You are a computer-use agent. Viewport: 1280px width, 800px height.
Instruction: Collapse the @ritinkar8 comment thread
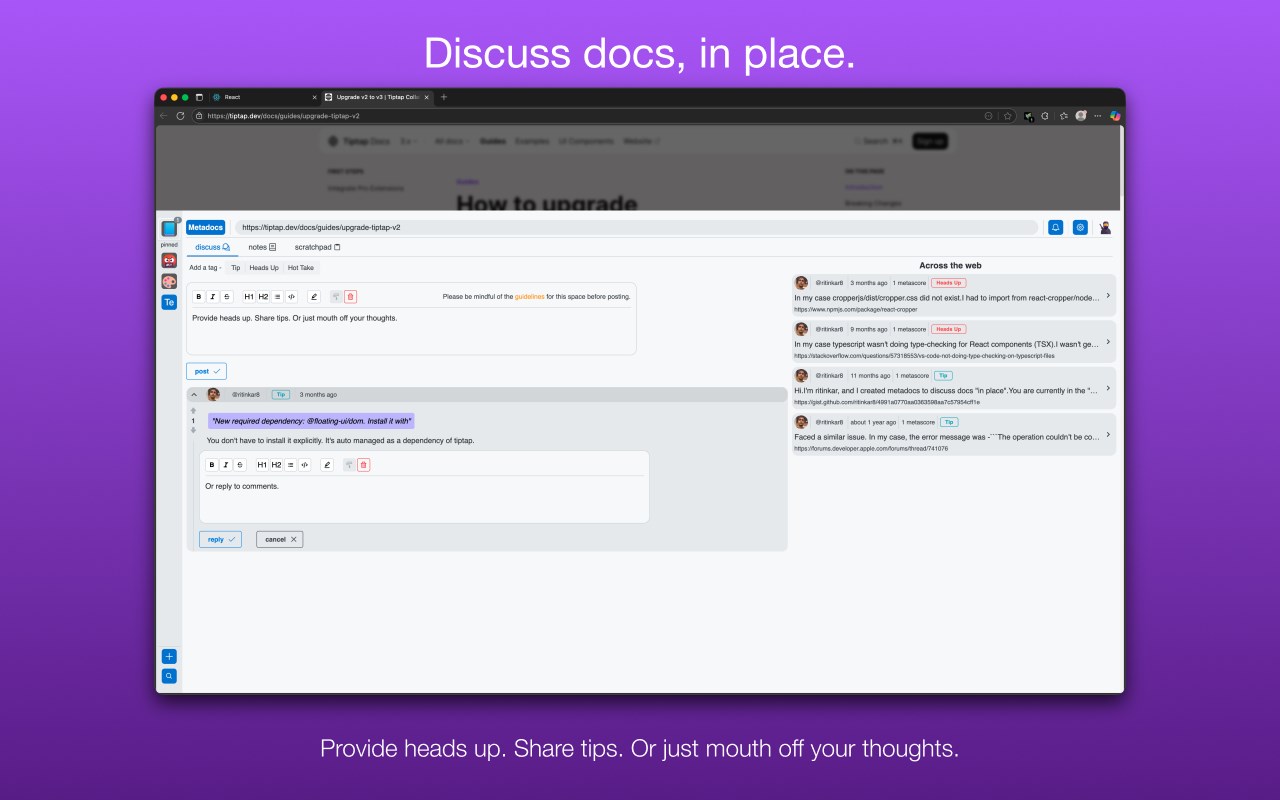click(194, 395)
